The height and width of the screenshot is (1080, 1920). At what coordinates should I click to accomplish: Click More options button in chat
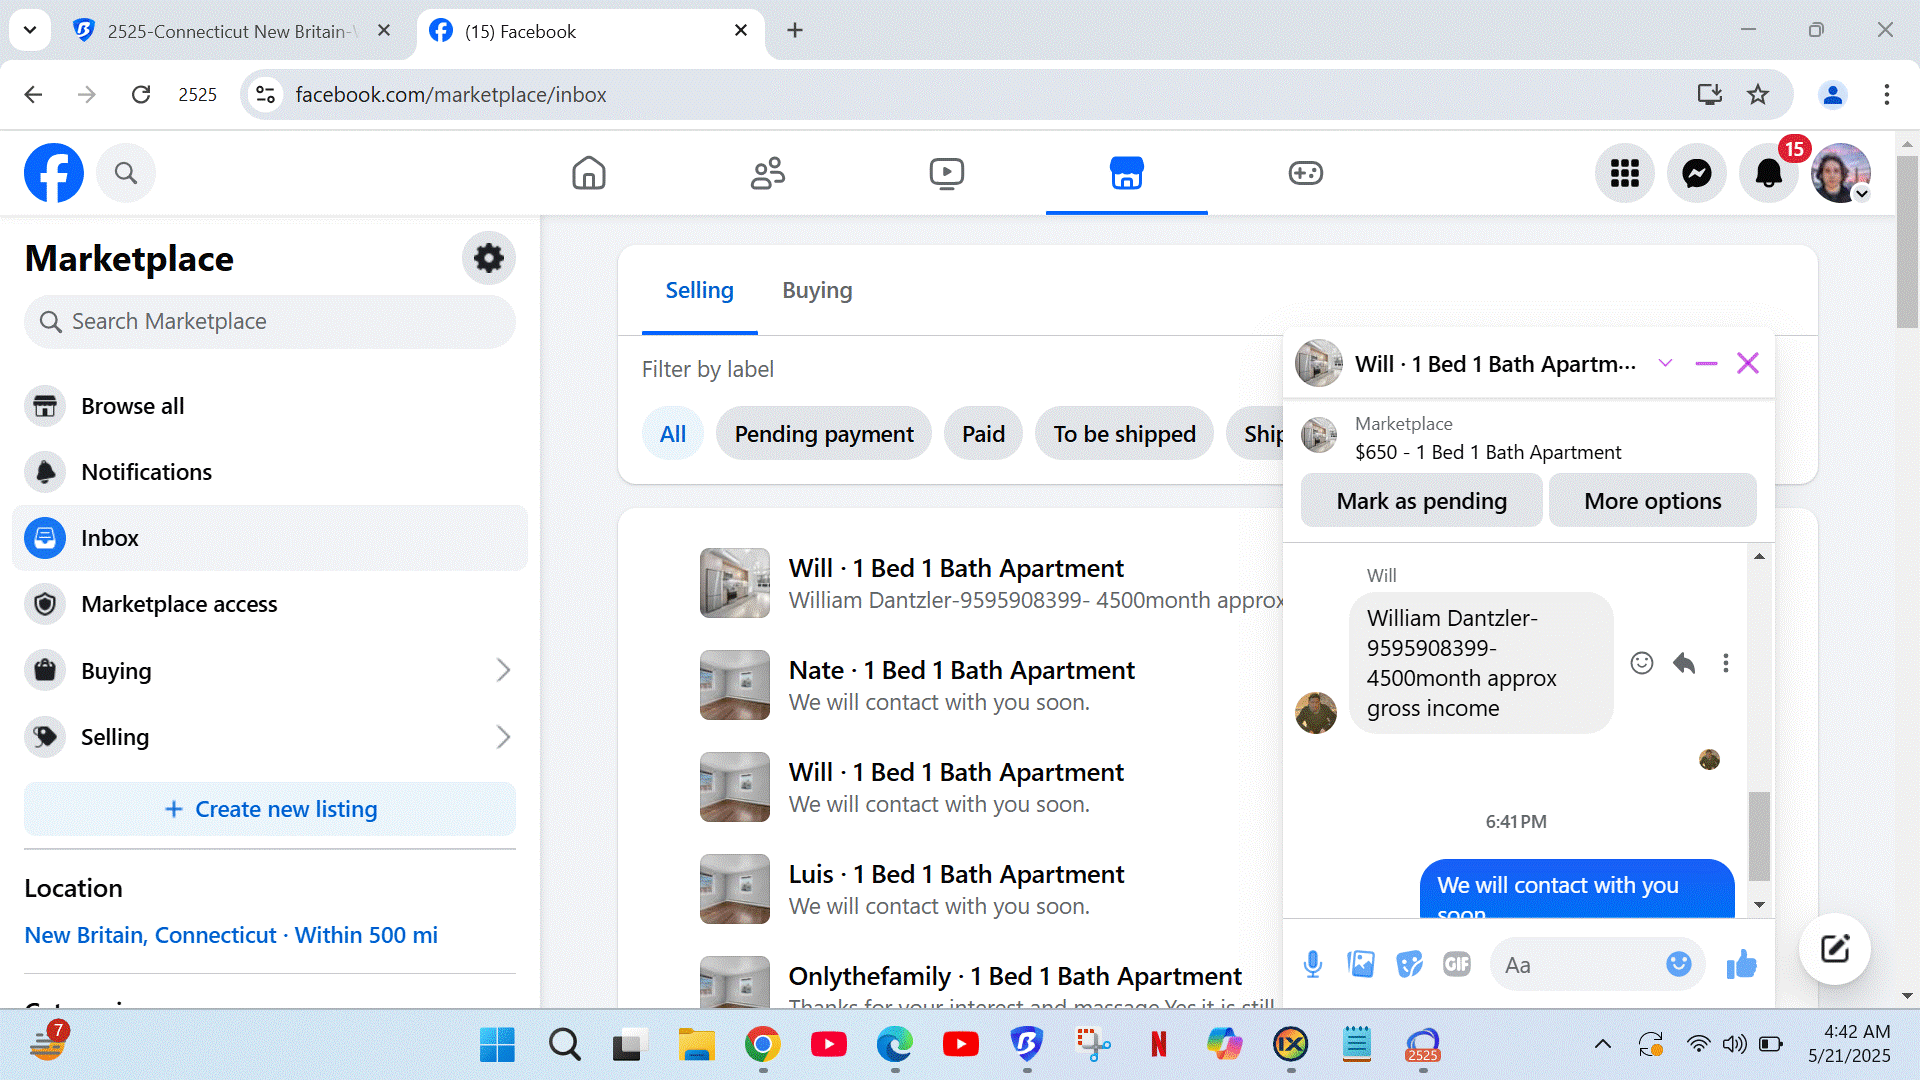tap(1653, 501)
